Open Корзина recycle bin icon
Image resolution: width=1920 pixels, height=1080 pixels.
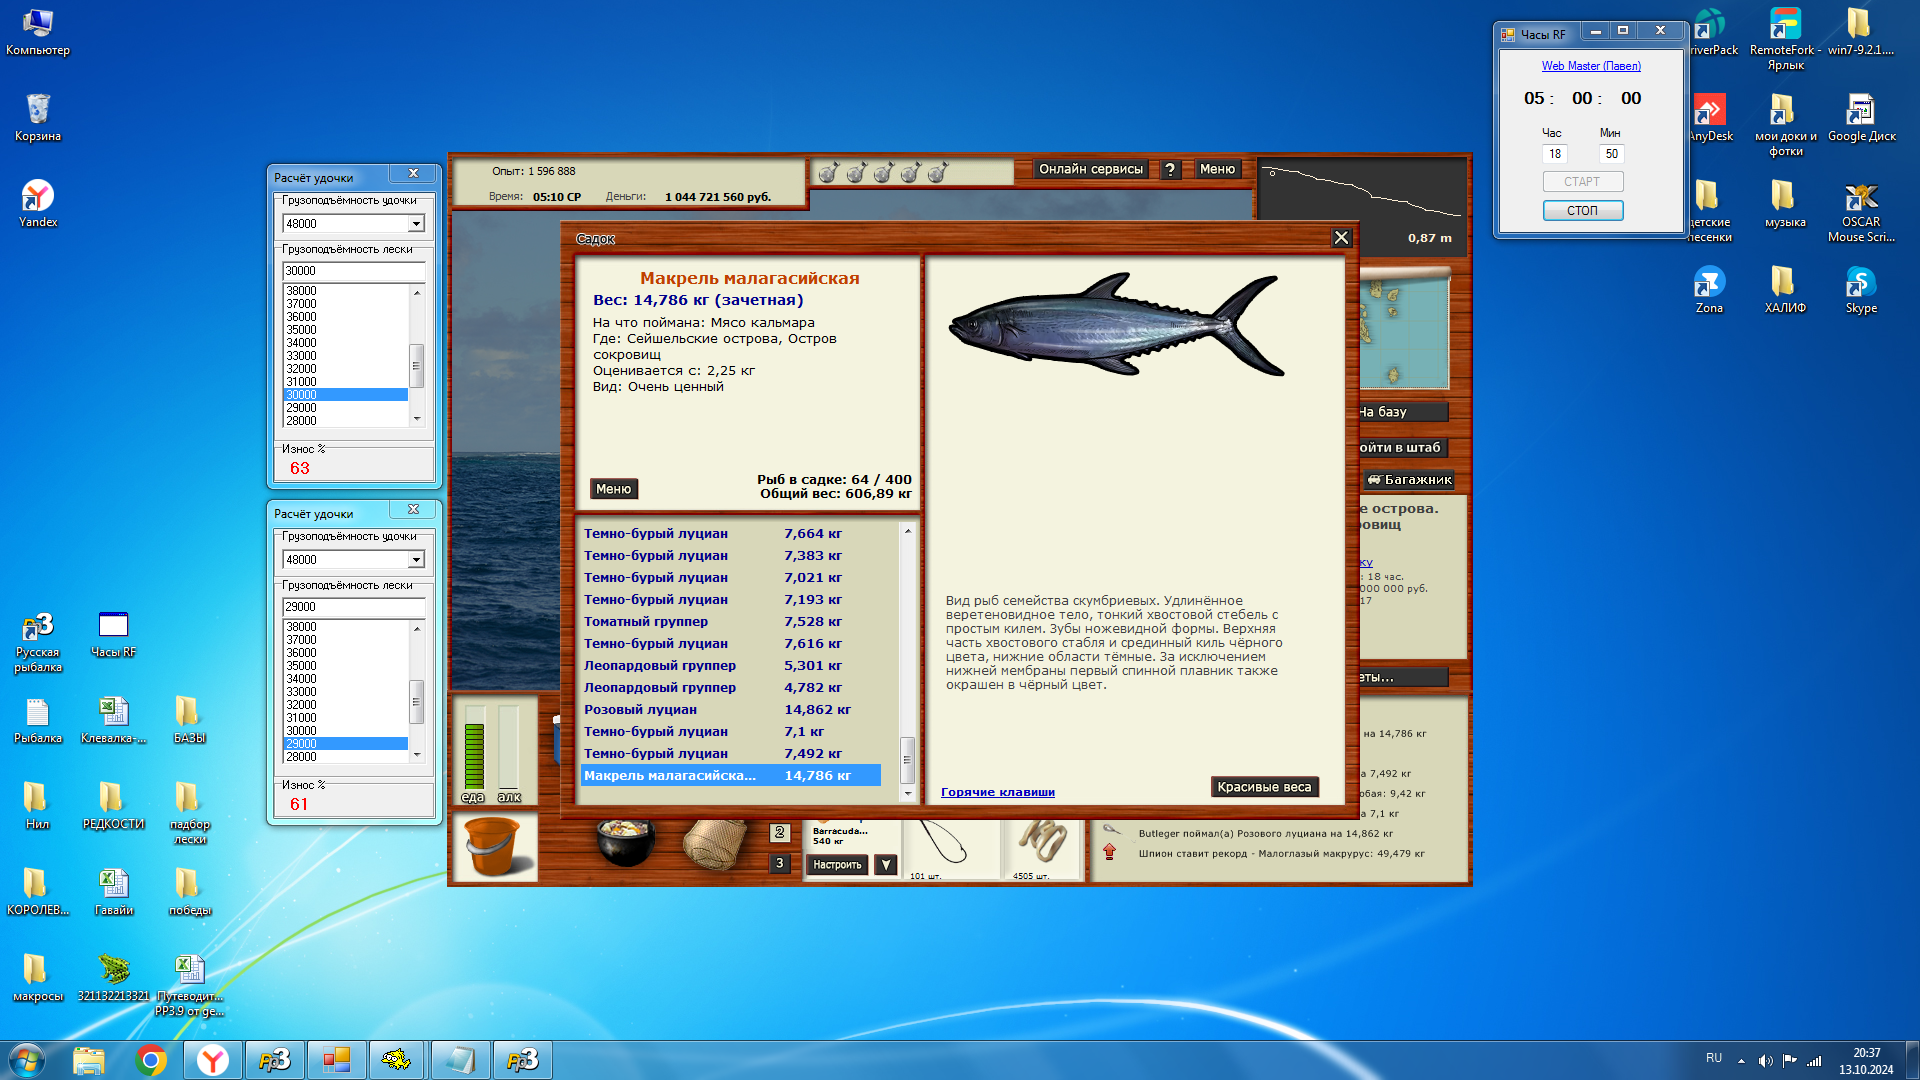coord(38,118)
